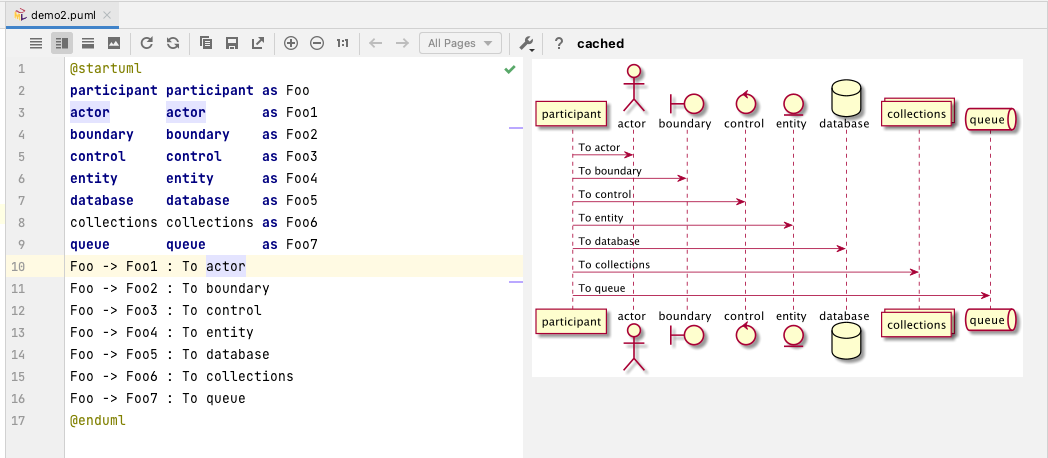Click the top database cylinder
Screen dimensions: 1048x458
click(845, 97)
